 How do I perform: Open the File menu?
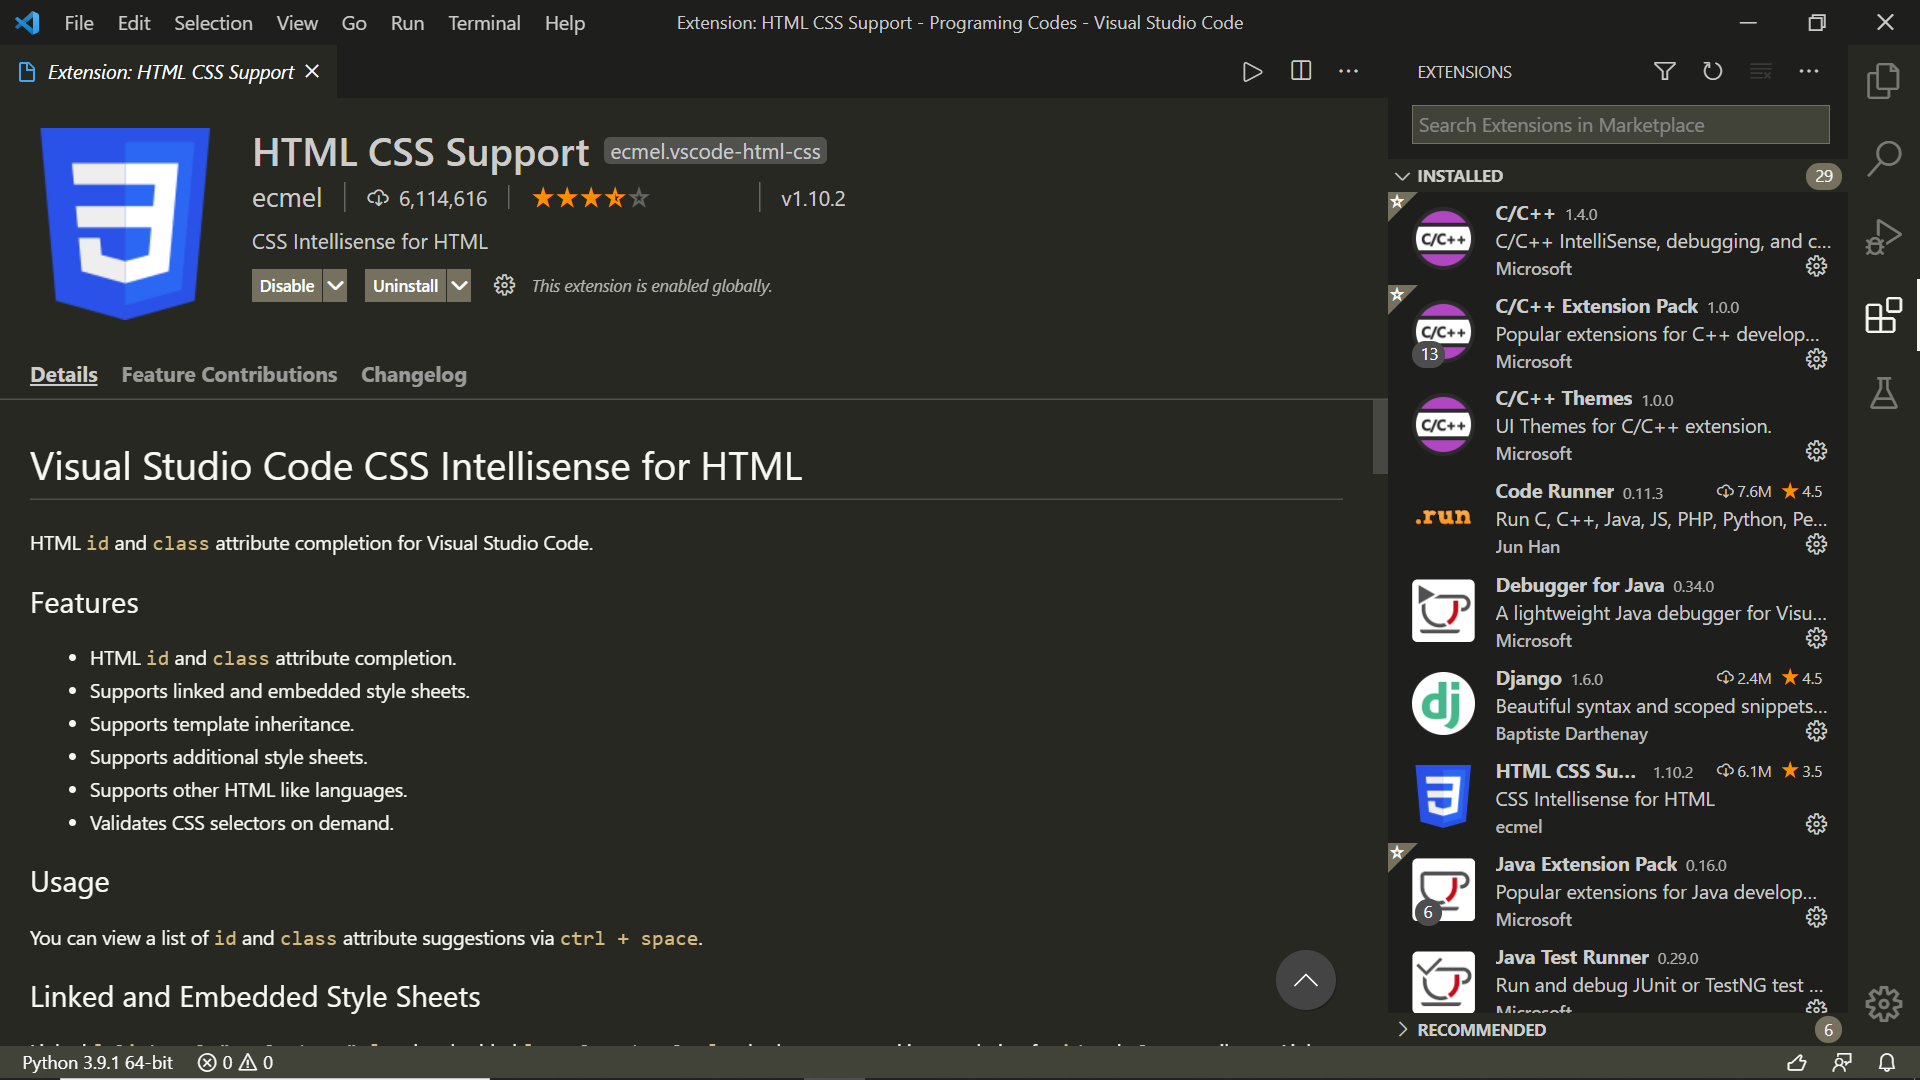click(x=79, y=23)
